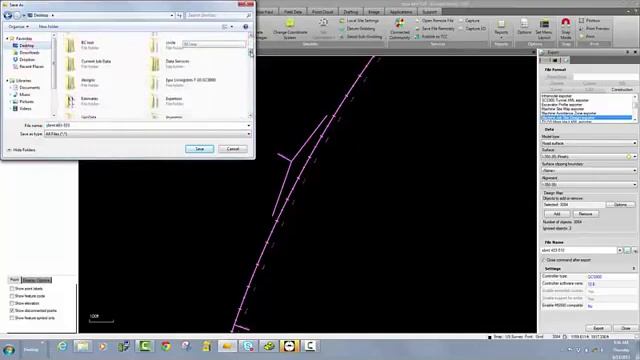640x360 pixels.
Task: Open Internet Explorer from taskbar
Action: pyautogui.click(x=62, y=347)
